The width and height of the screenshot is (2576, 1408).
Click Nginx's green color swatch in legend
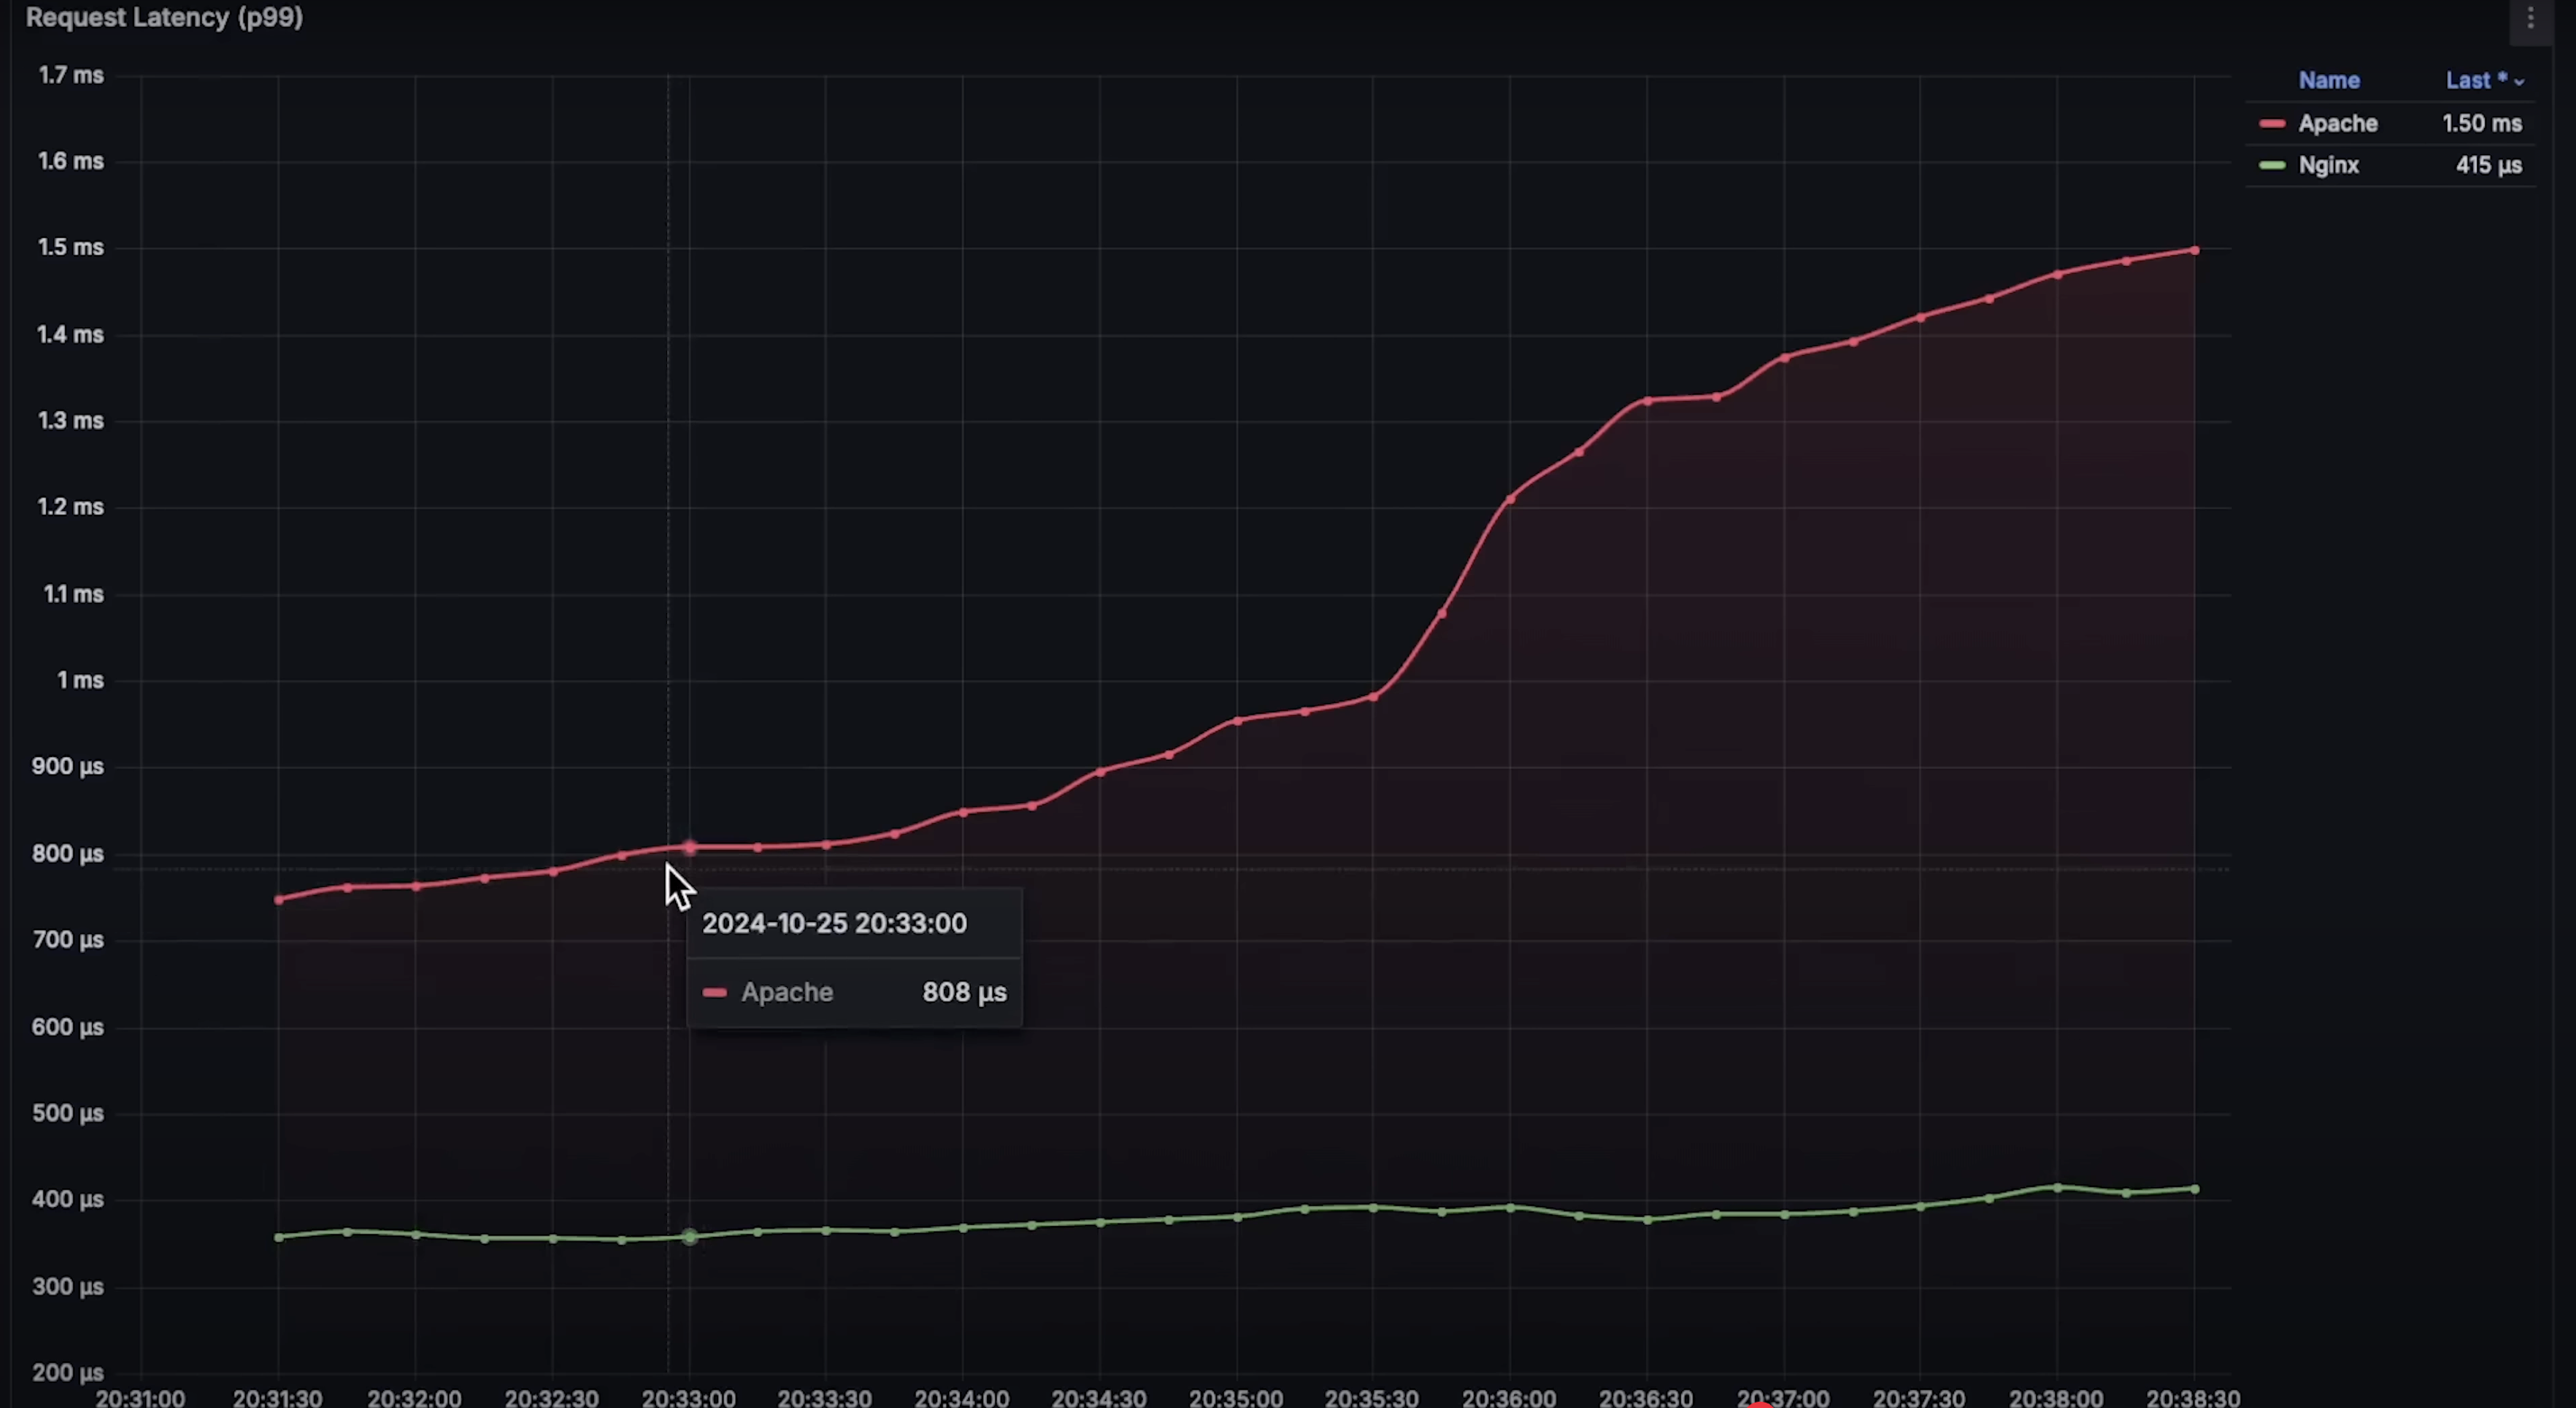[x=2272, y=166]
